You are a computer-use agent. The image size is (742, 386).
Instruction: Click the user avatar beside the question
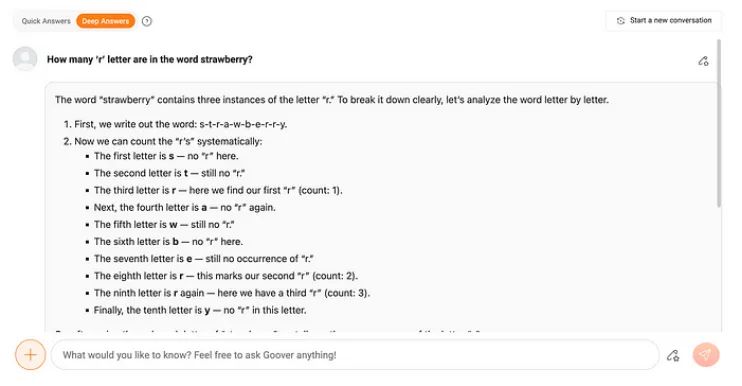coord(25,59)
